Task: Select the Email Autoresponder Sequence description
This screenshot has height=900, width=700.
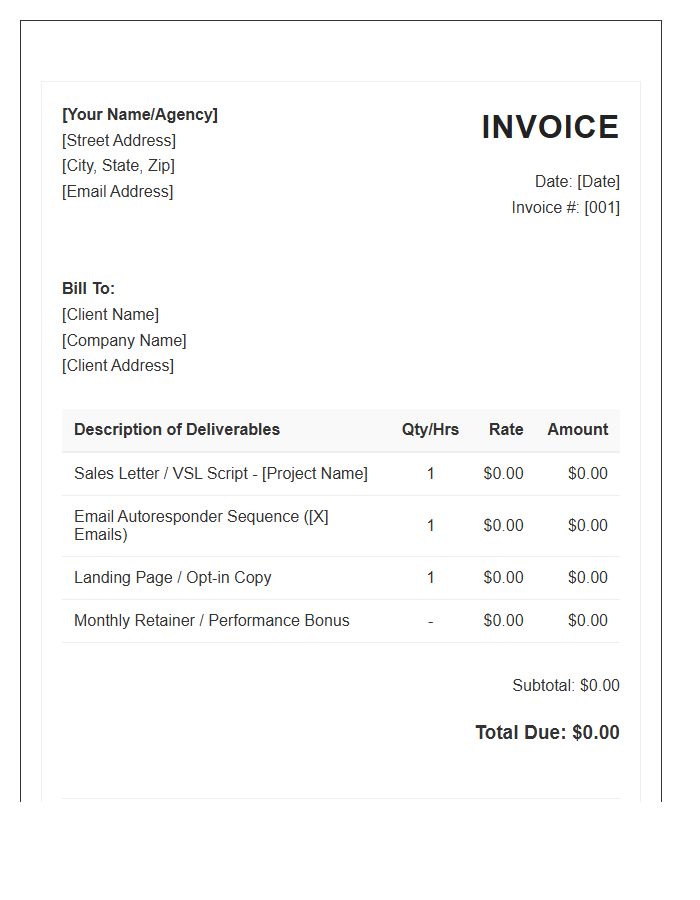Action: pos(201,526)
